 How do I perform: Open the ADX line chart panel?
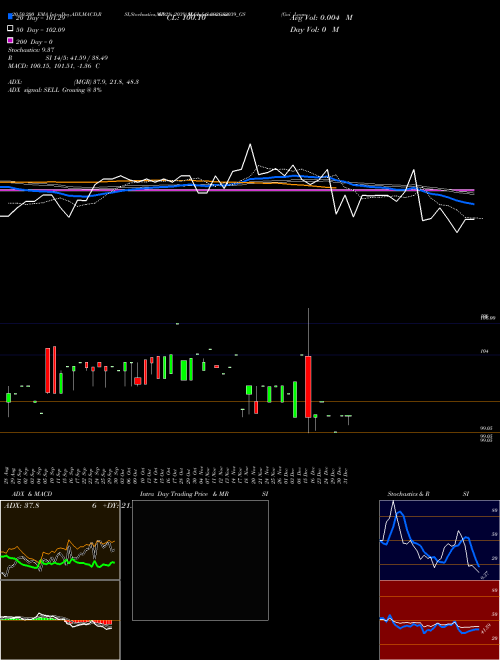pyautogui.click(x=60, y=540)
